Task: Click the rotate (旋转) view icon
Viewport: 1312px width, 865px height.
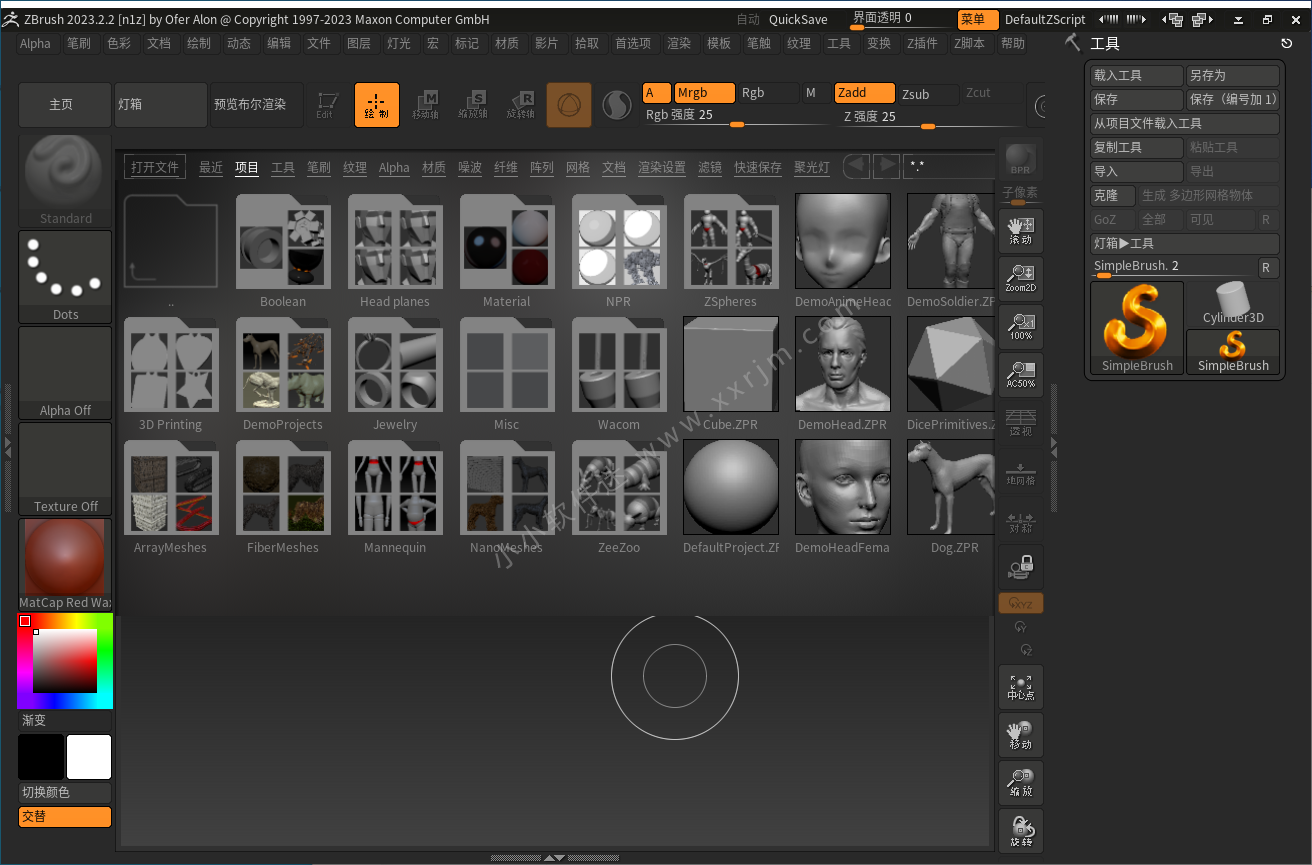Action: coord(1020,831)
